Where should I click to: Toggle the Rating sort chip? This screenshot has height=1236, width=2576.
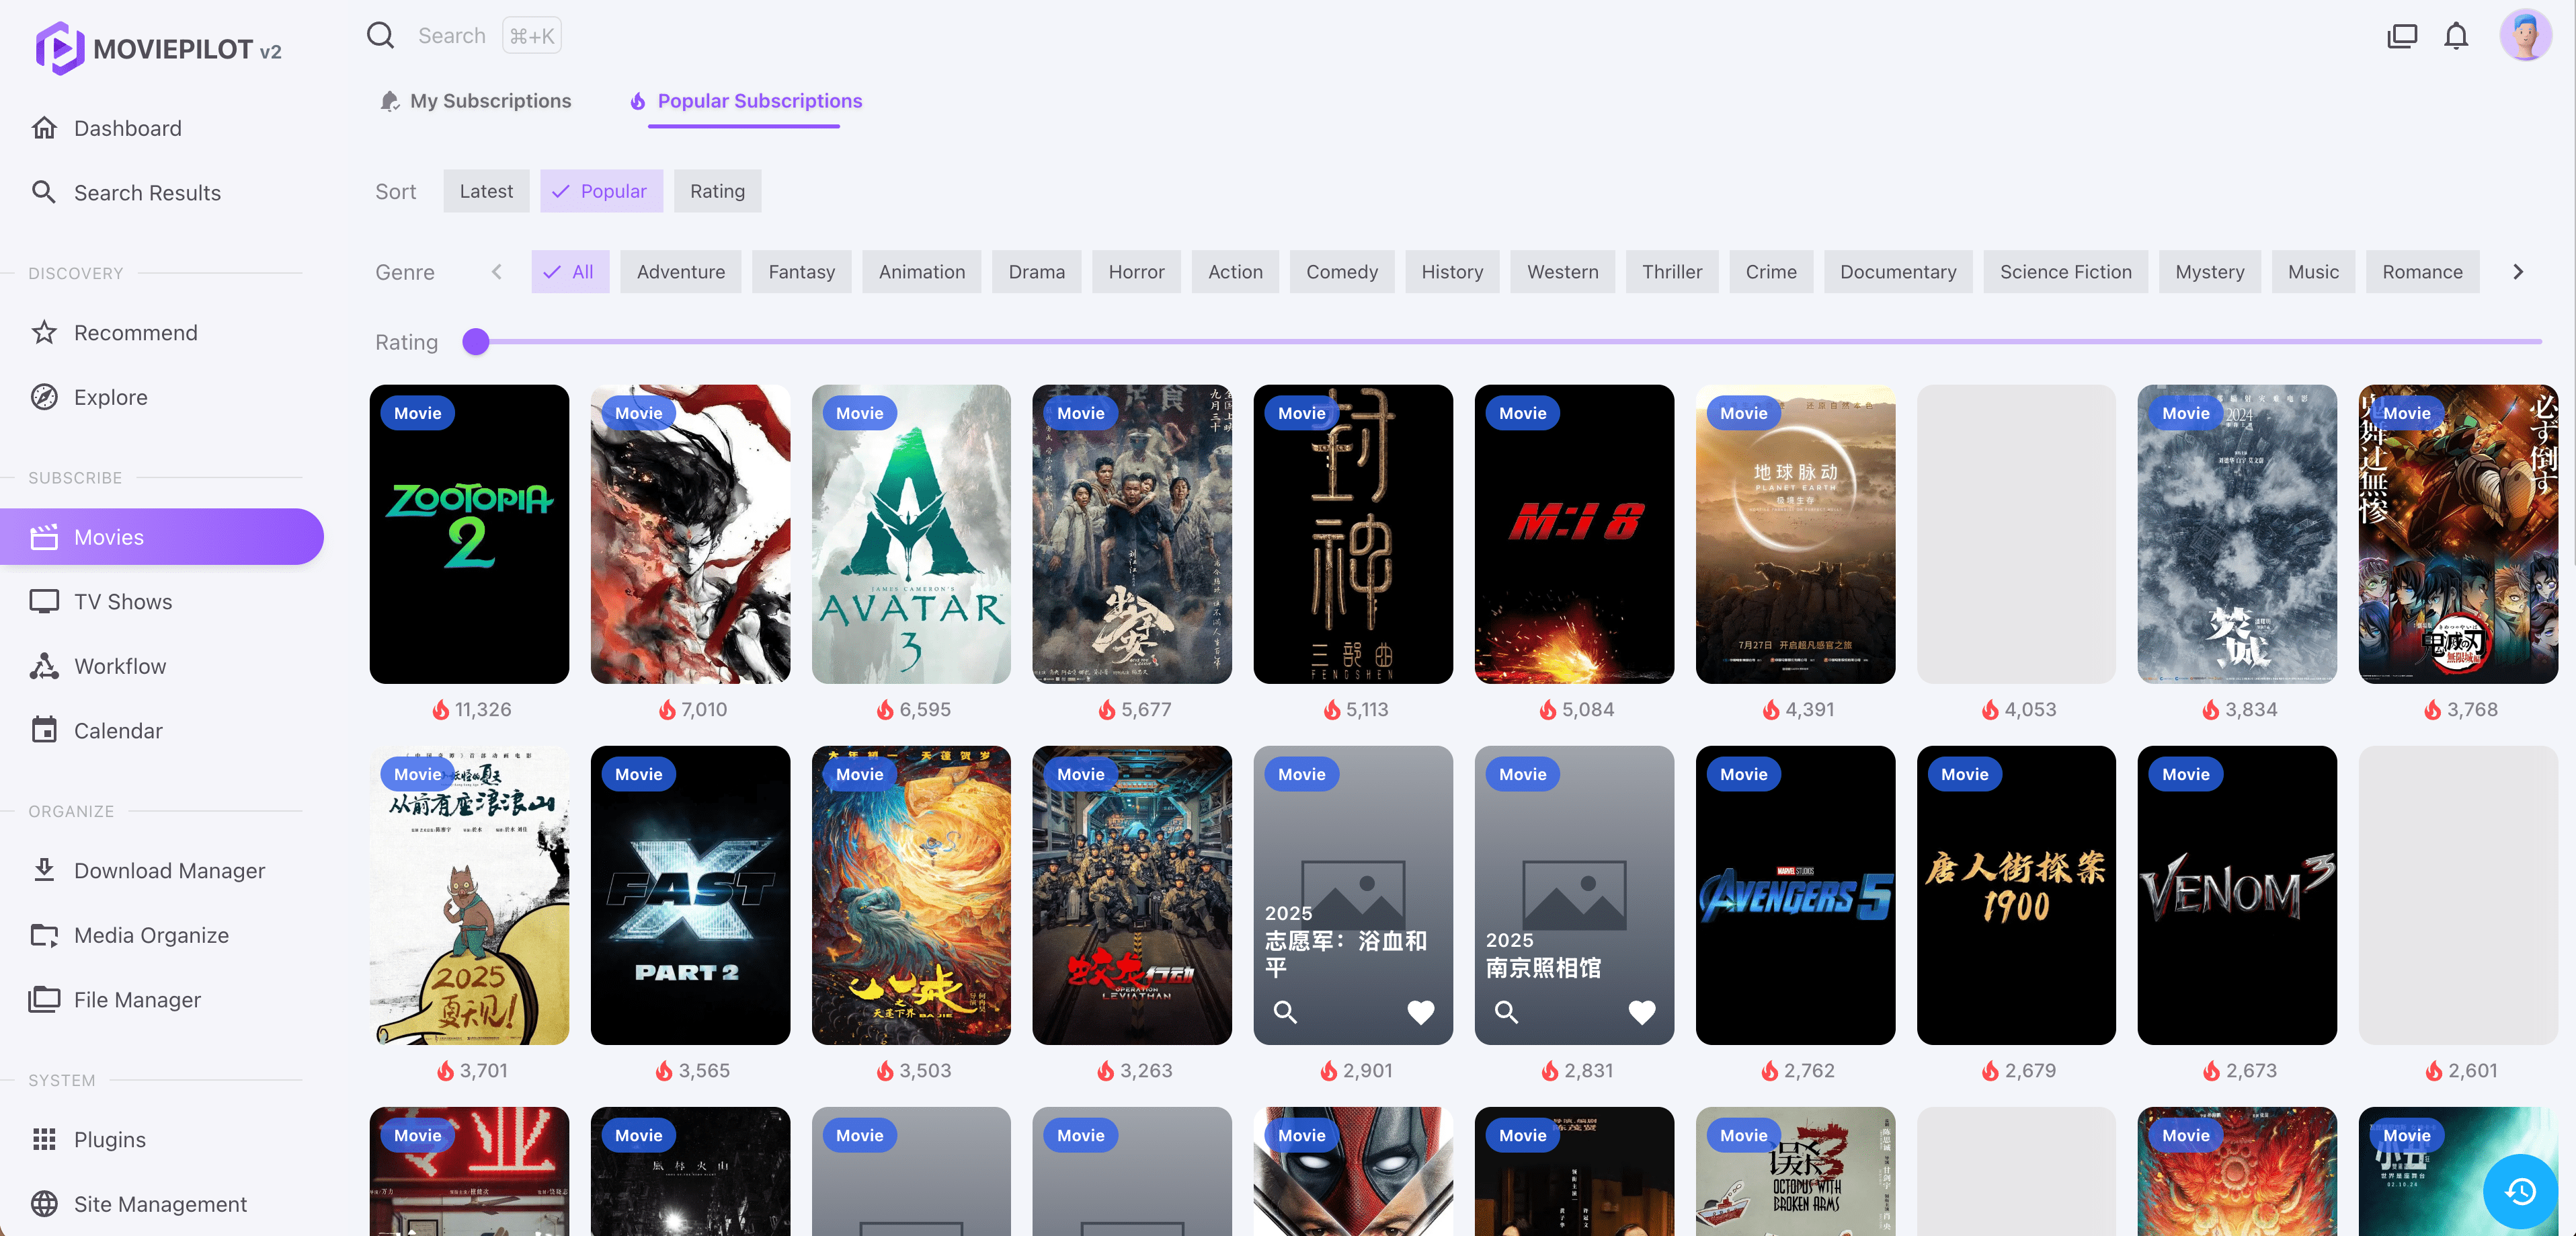717,191
